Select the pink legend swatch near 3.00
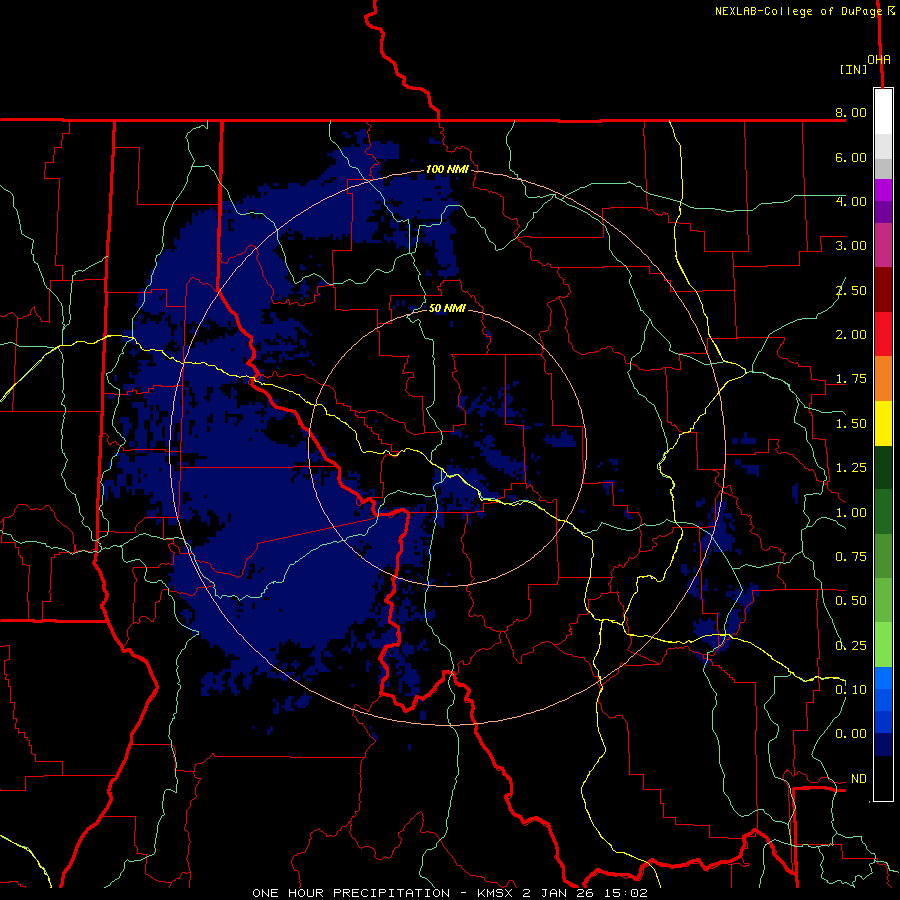Screen dimensions: 900x900 coord(883,246)
